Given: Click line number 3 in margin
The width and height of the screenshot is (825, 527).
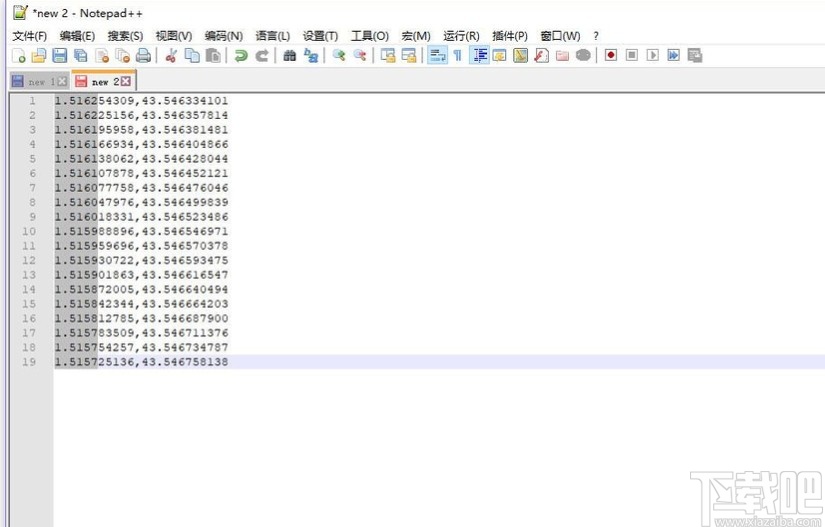Looking at the screenshot, I should click(33, 130).
